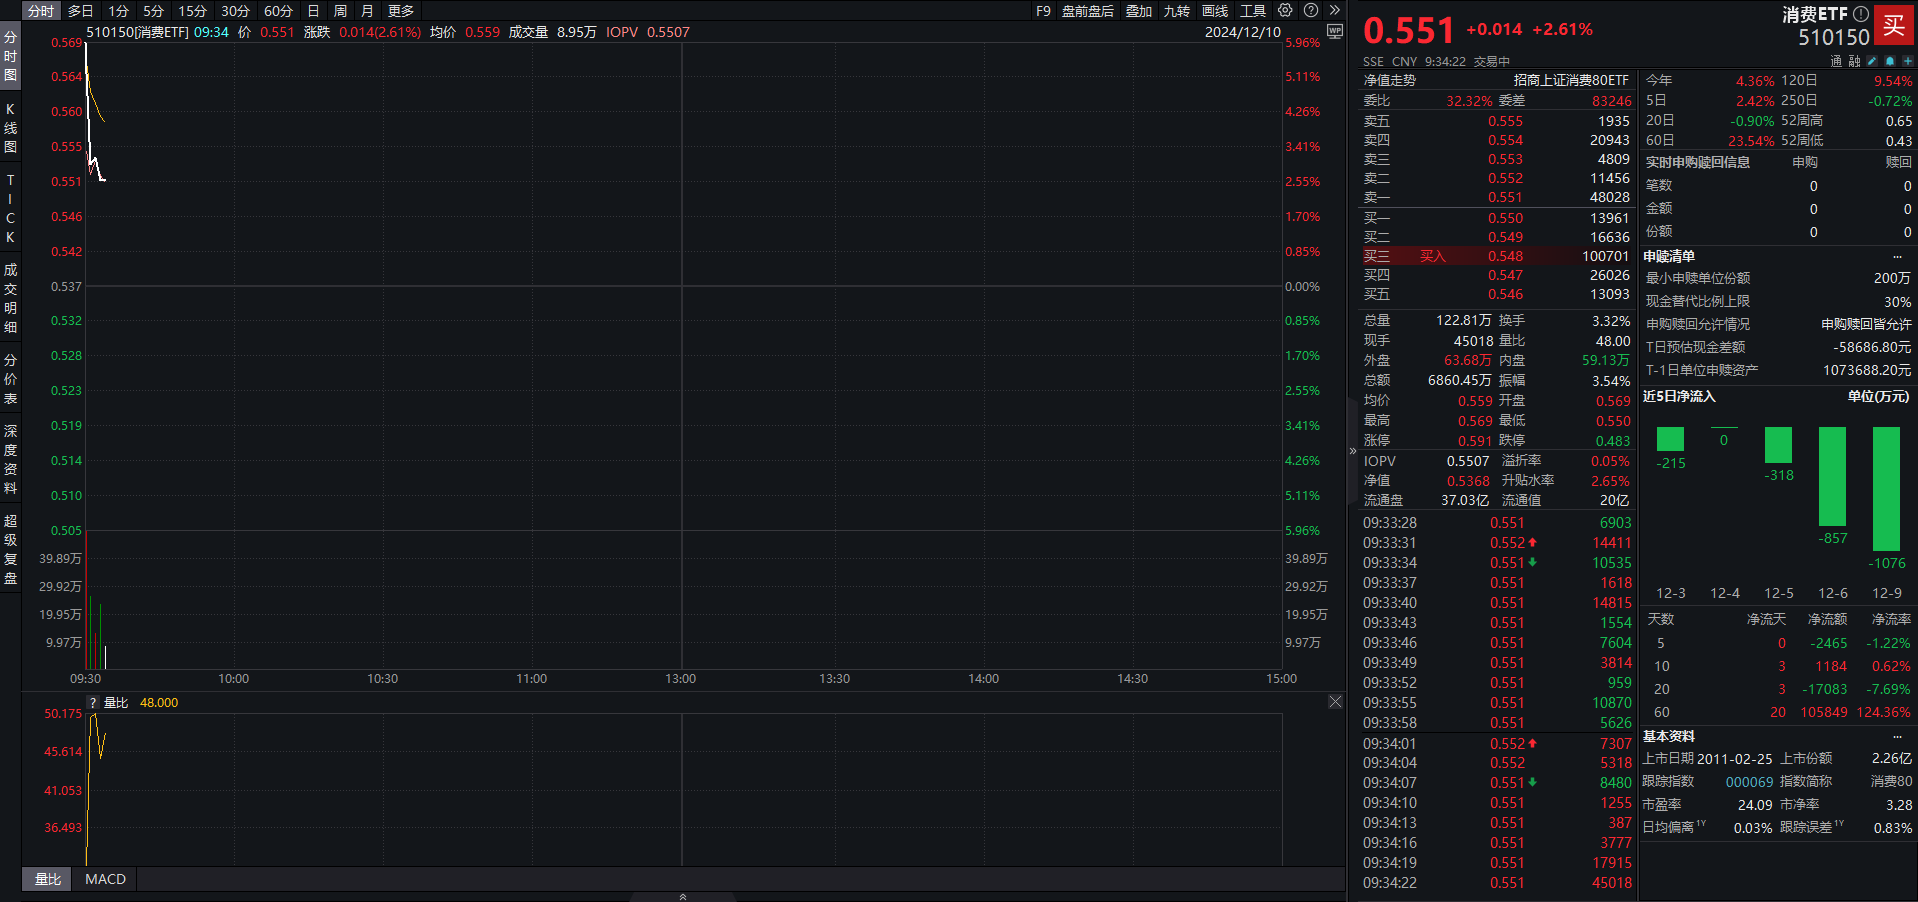Toggle the 九转 indicator
This screenshot has width=1918, height=902.
[x=1177, y=11]
